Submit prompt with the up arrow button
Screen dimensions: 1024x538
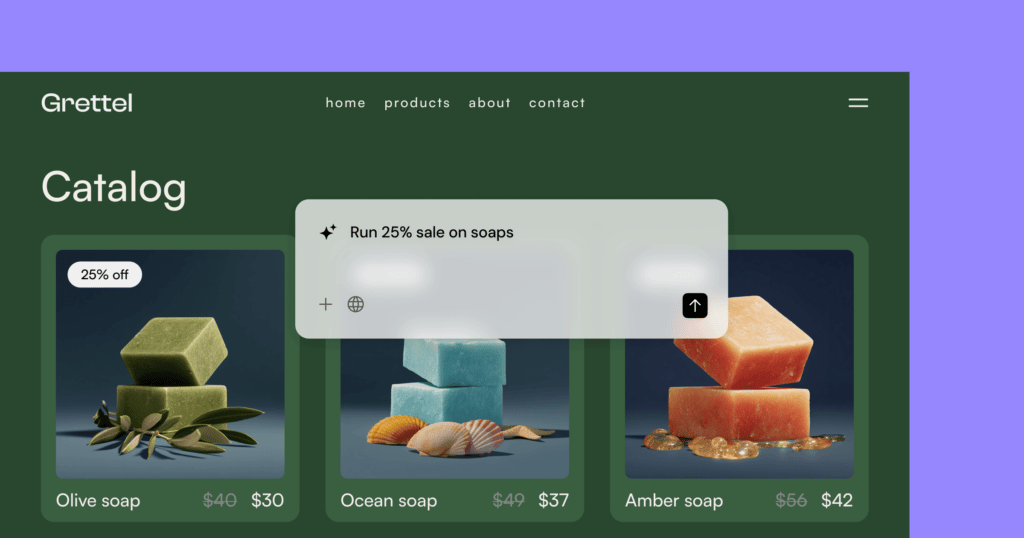coord(695,306)
